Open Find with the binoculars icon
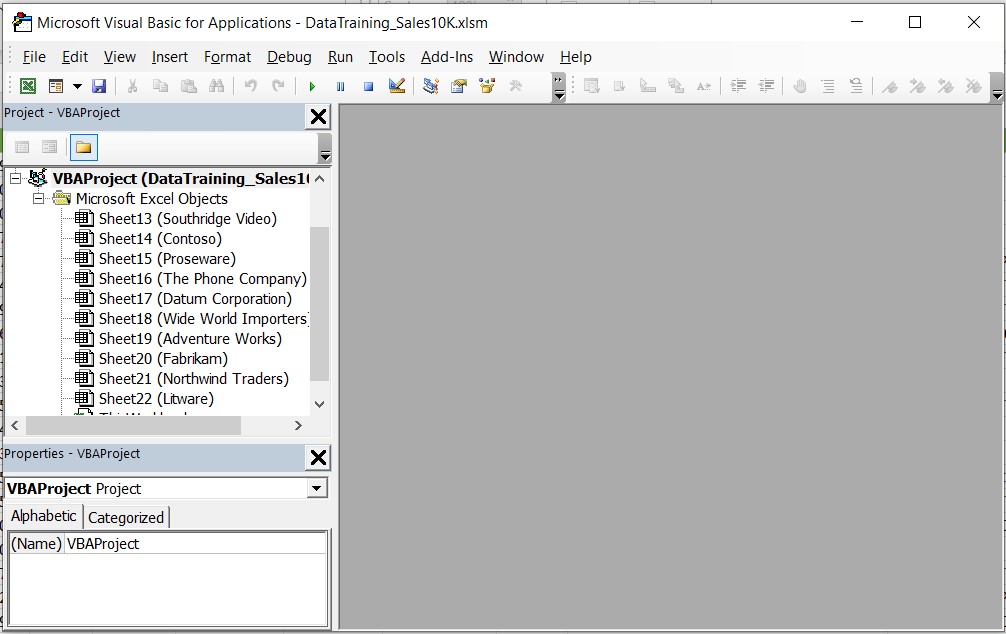The width and height of the screenshot is (1006, 634). tap(217, 86)
